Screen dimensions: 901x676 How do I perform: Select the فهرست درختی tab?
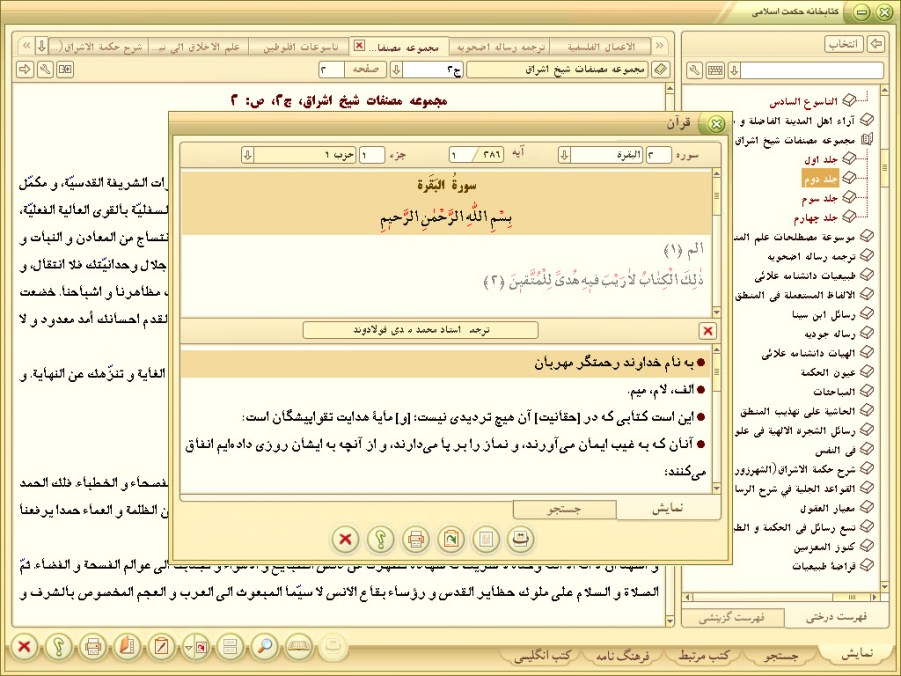pos(835,617)
